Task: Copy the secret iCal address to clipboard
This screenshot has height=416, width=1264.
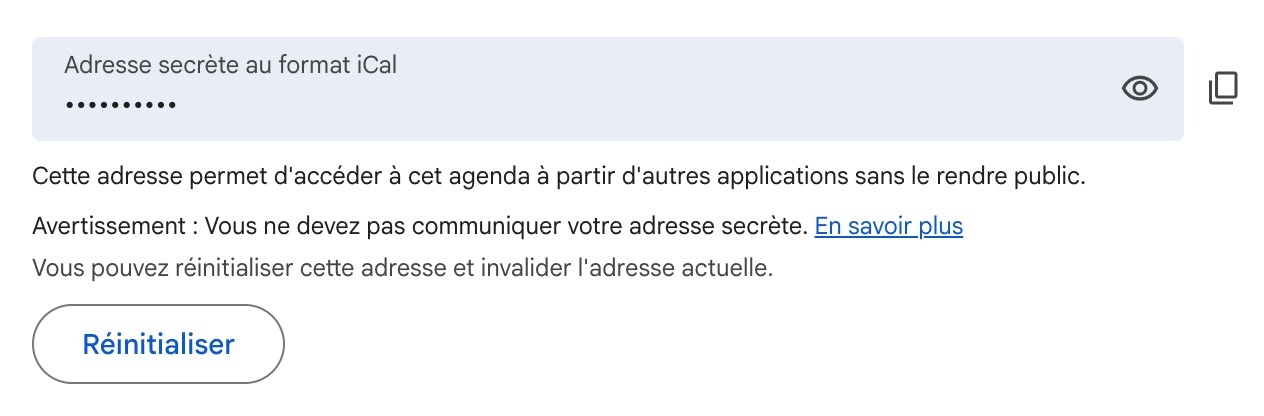Action: click(x=1223, y=88)
